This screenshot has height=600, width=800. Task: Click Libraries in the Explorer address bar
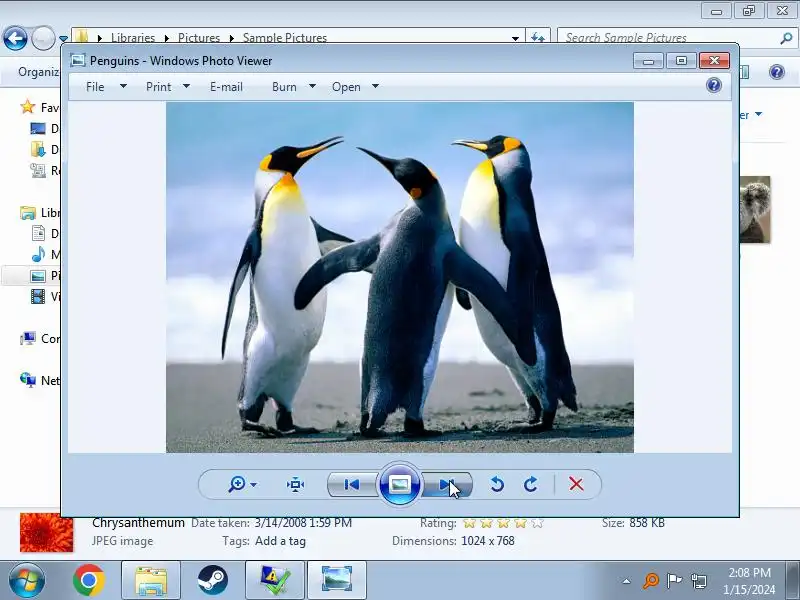point(133,38)
